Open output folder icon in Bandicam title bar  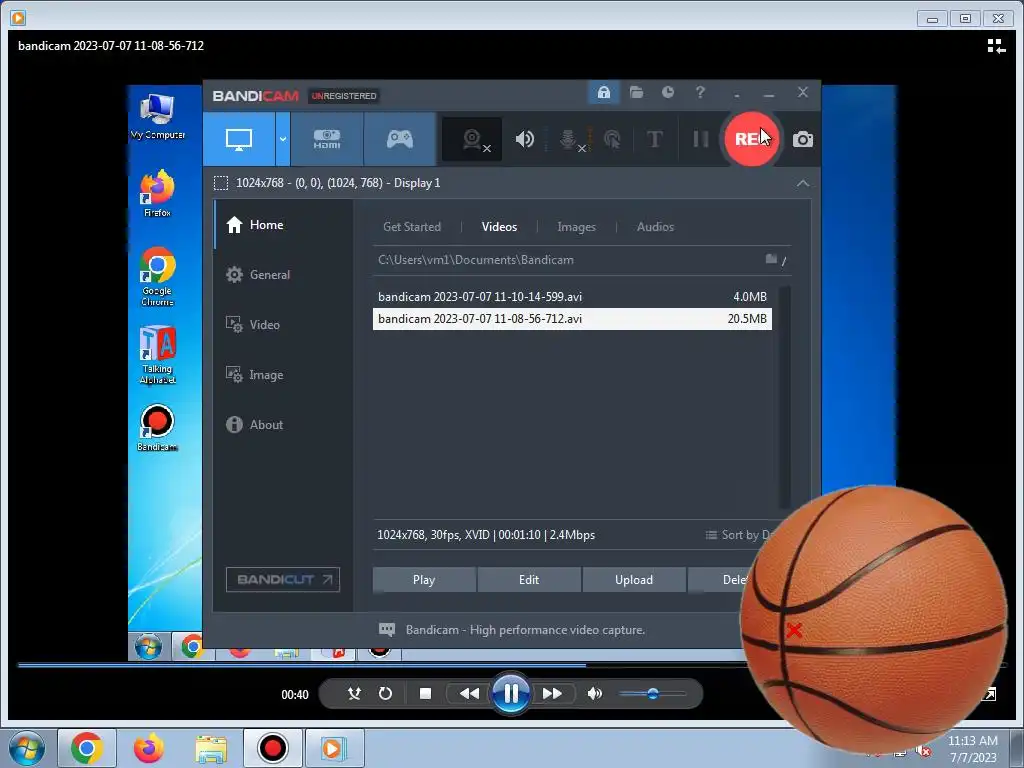[x=636, y=92]
